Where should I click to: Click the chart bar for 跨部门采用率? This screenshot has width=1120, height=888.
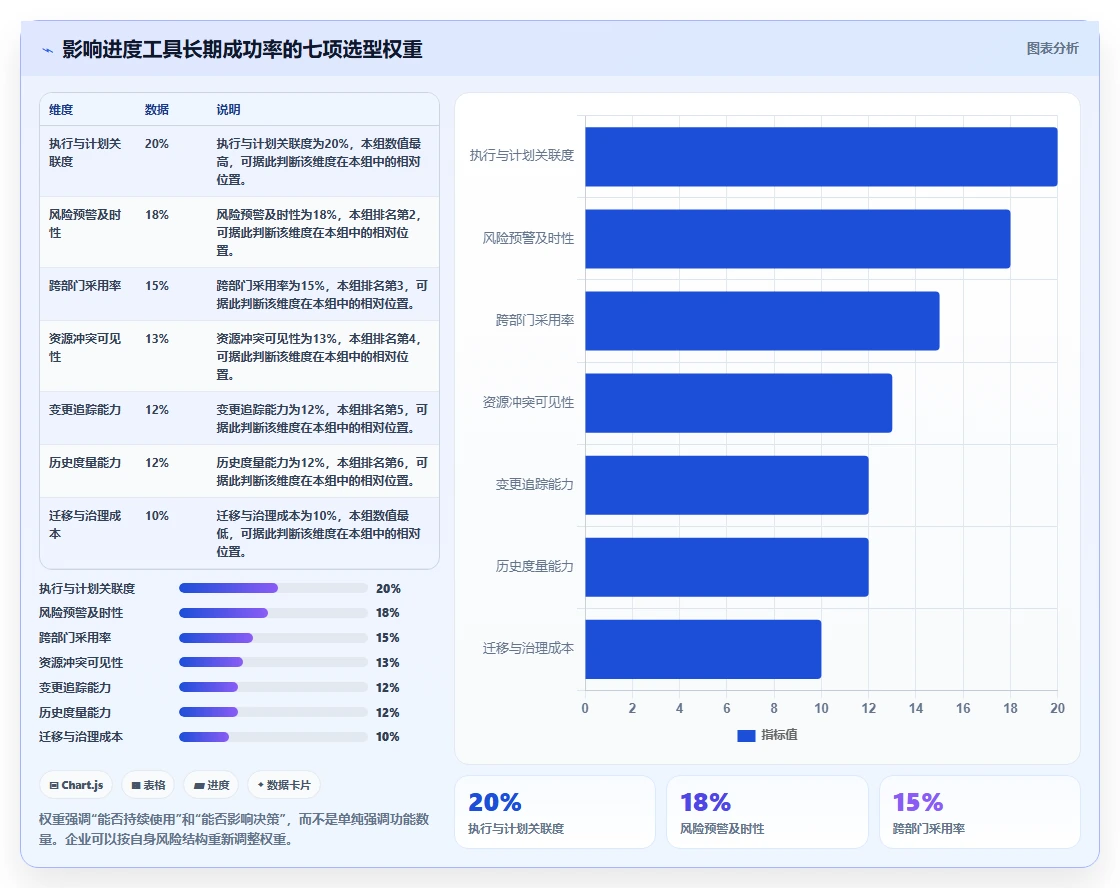click(762, 321)
